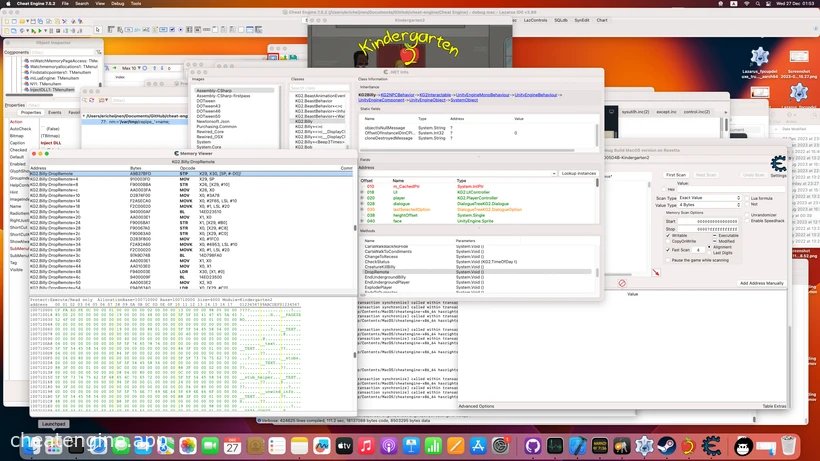Follow the KG2NPCBehavior inheritance link
Image resolution: width=820 pixels, height=461 pixels.
397,95
